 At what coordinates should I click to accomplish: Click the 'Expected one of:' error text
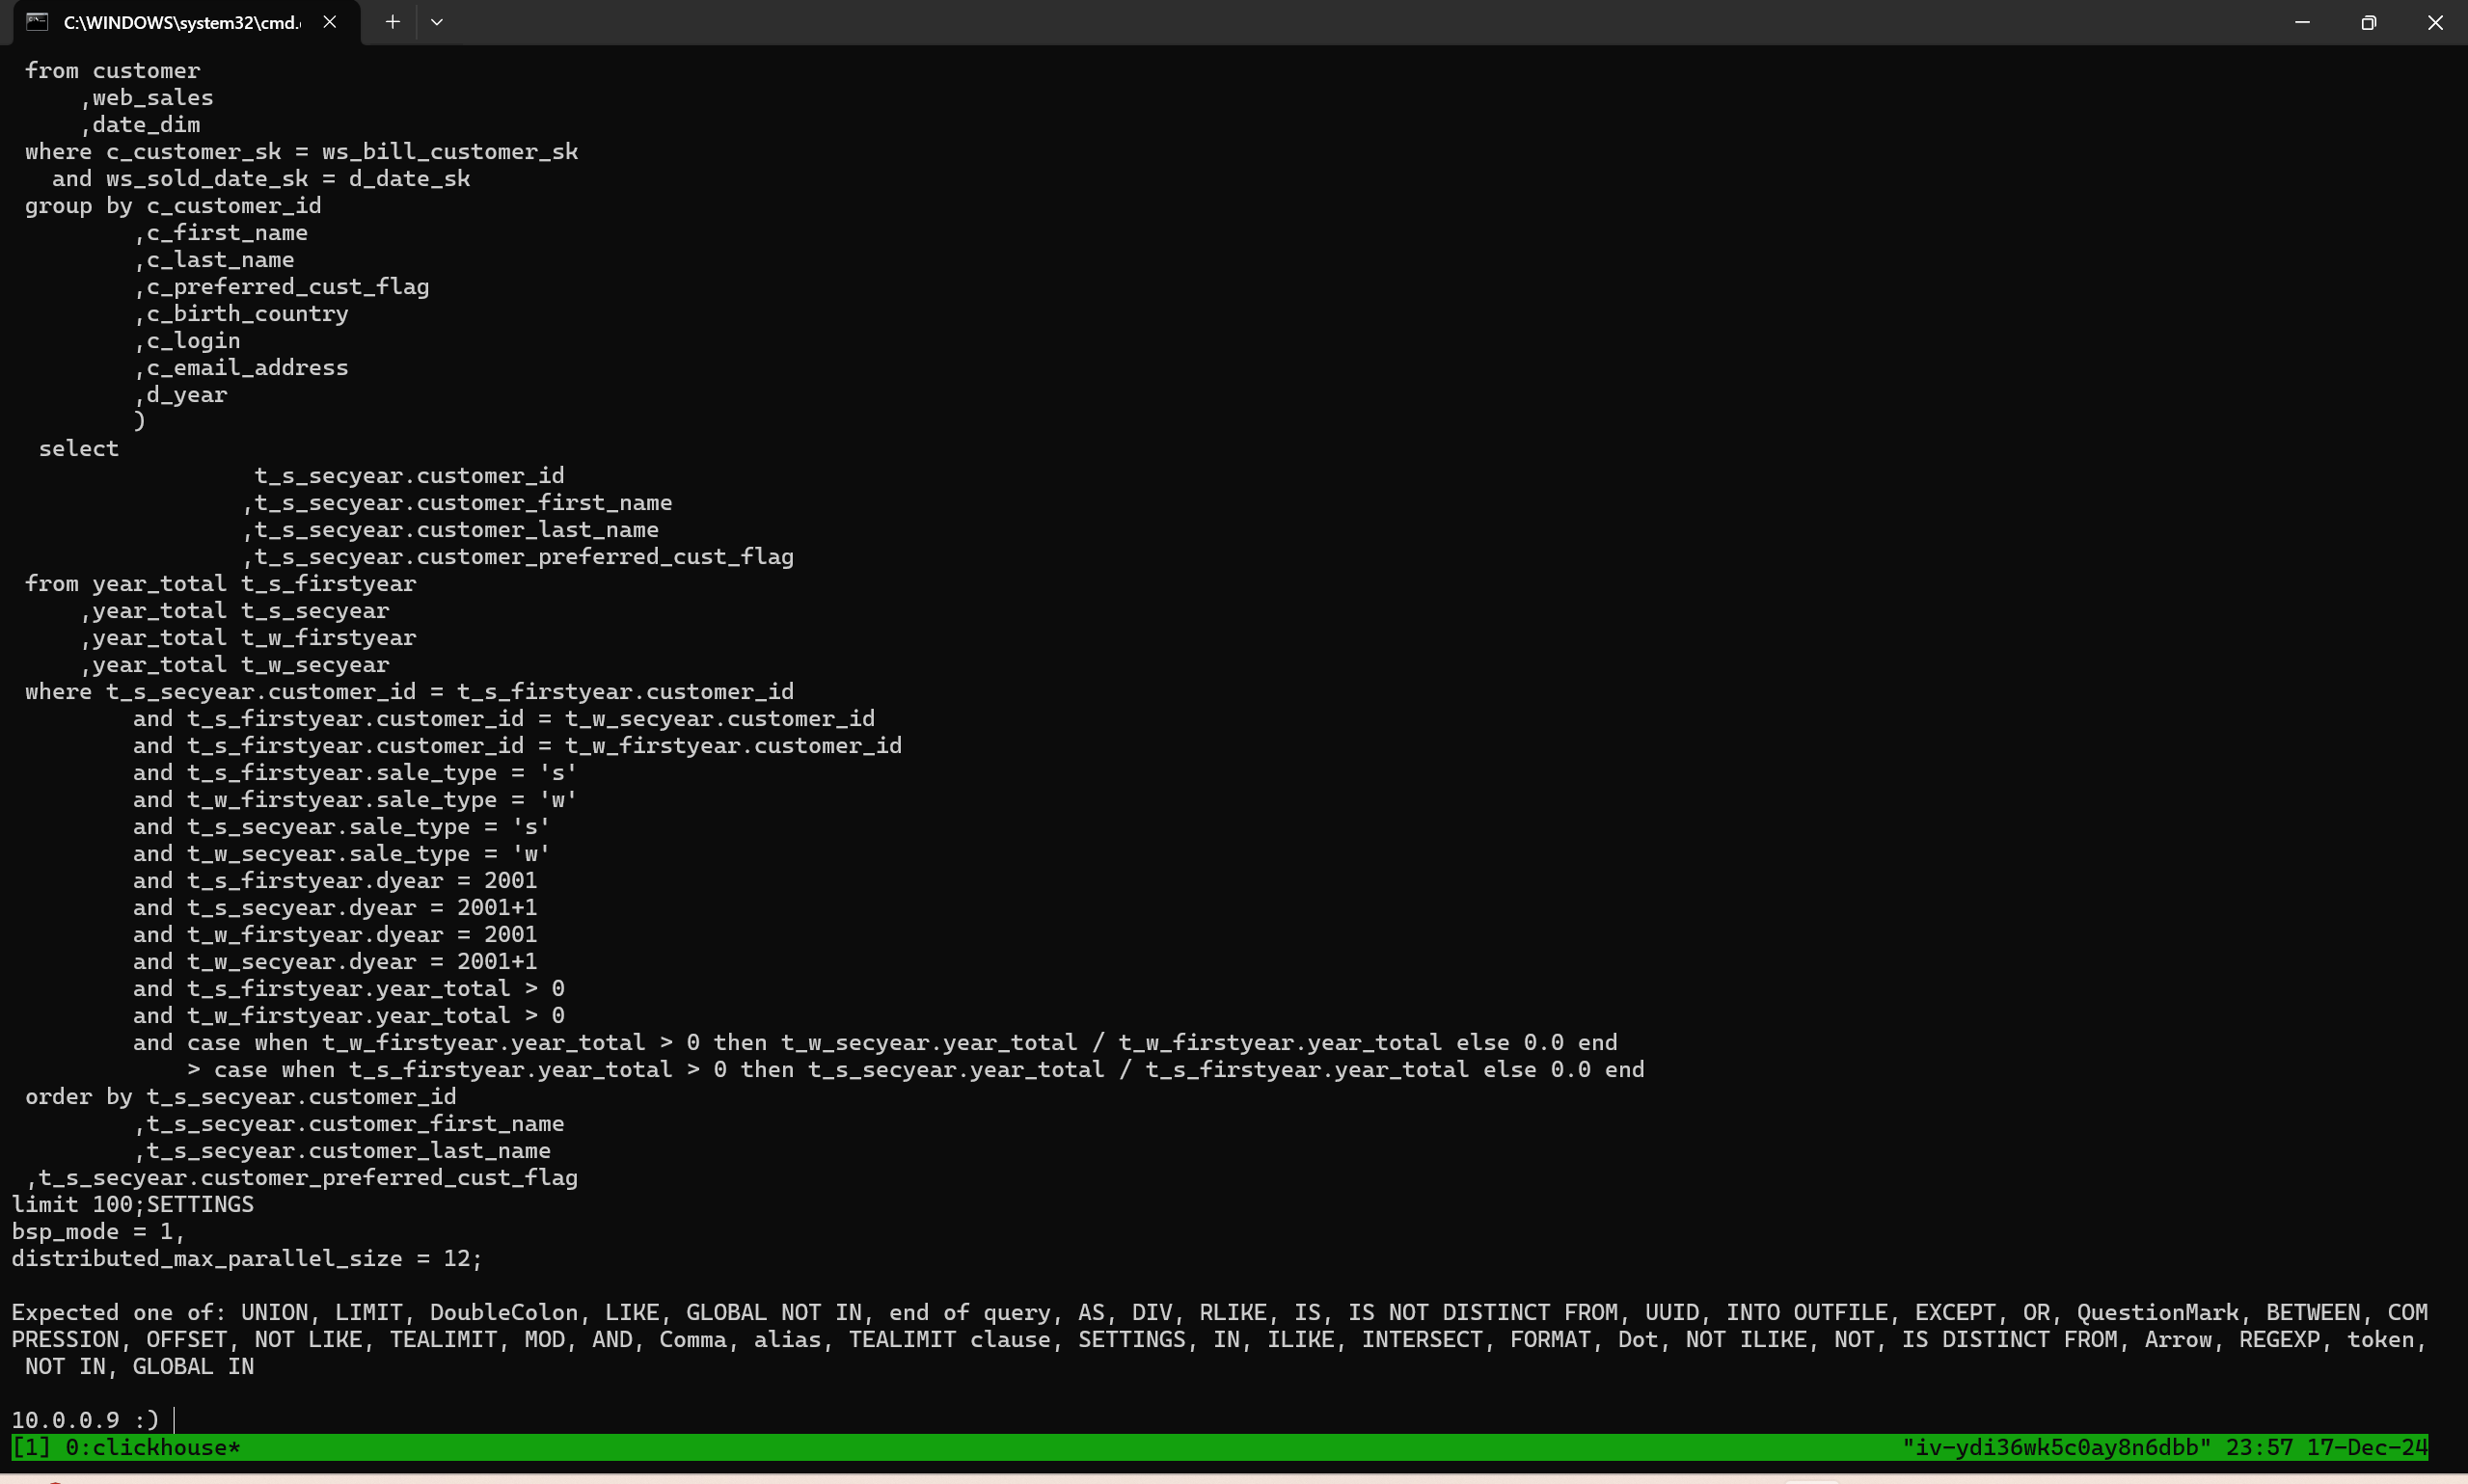click(x=118, y=1312)
